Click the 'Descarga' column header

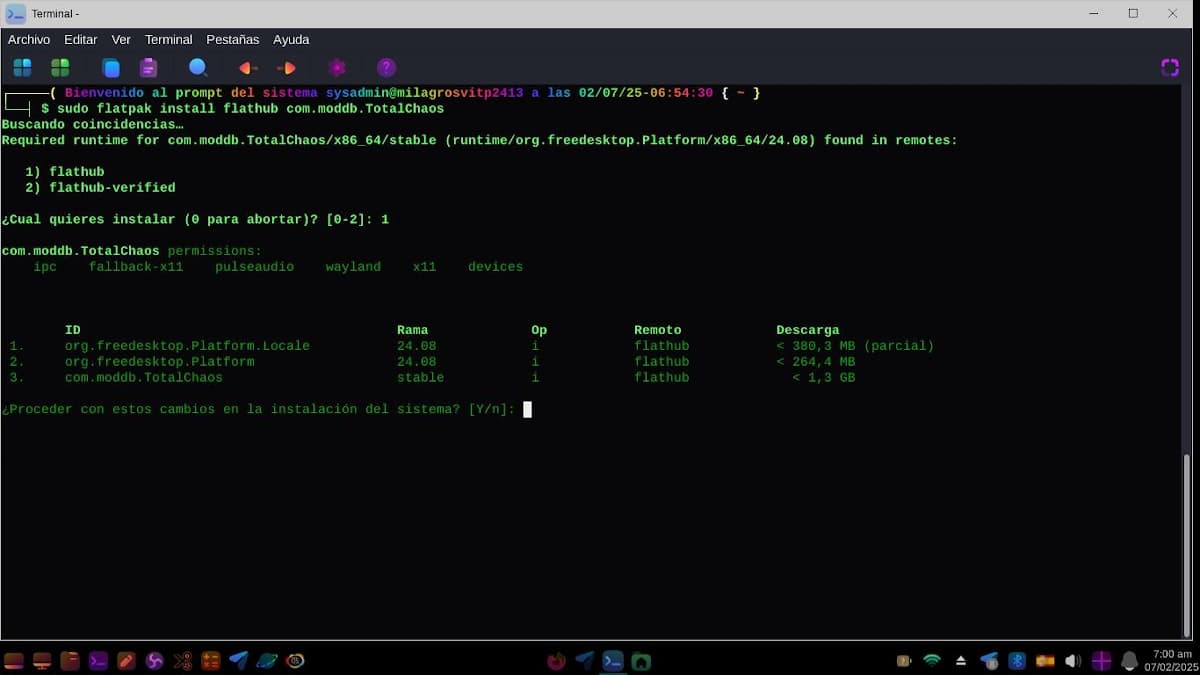808,330
